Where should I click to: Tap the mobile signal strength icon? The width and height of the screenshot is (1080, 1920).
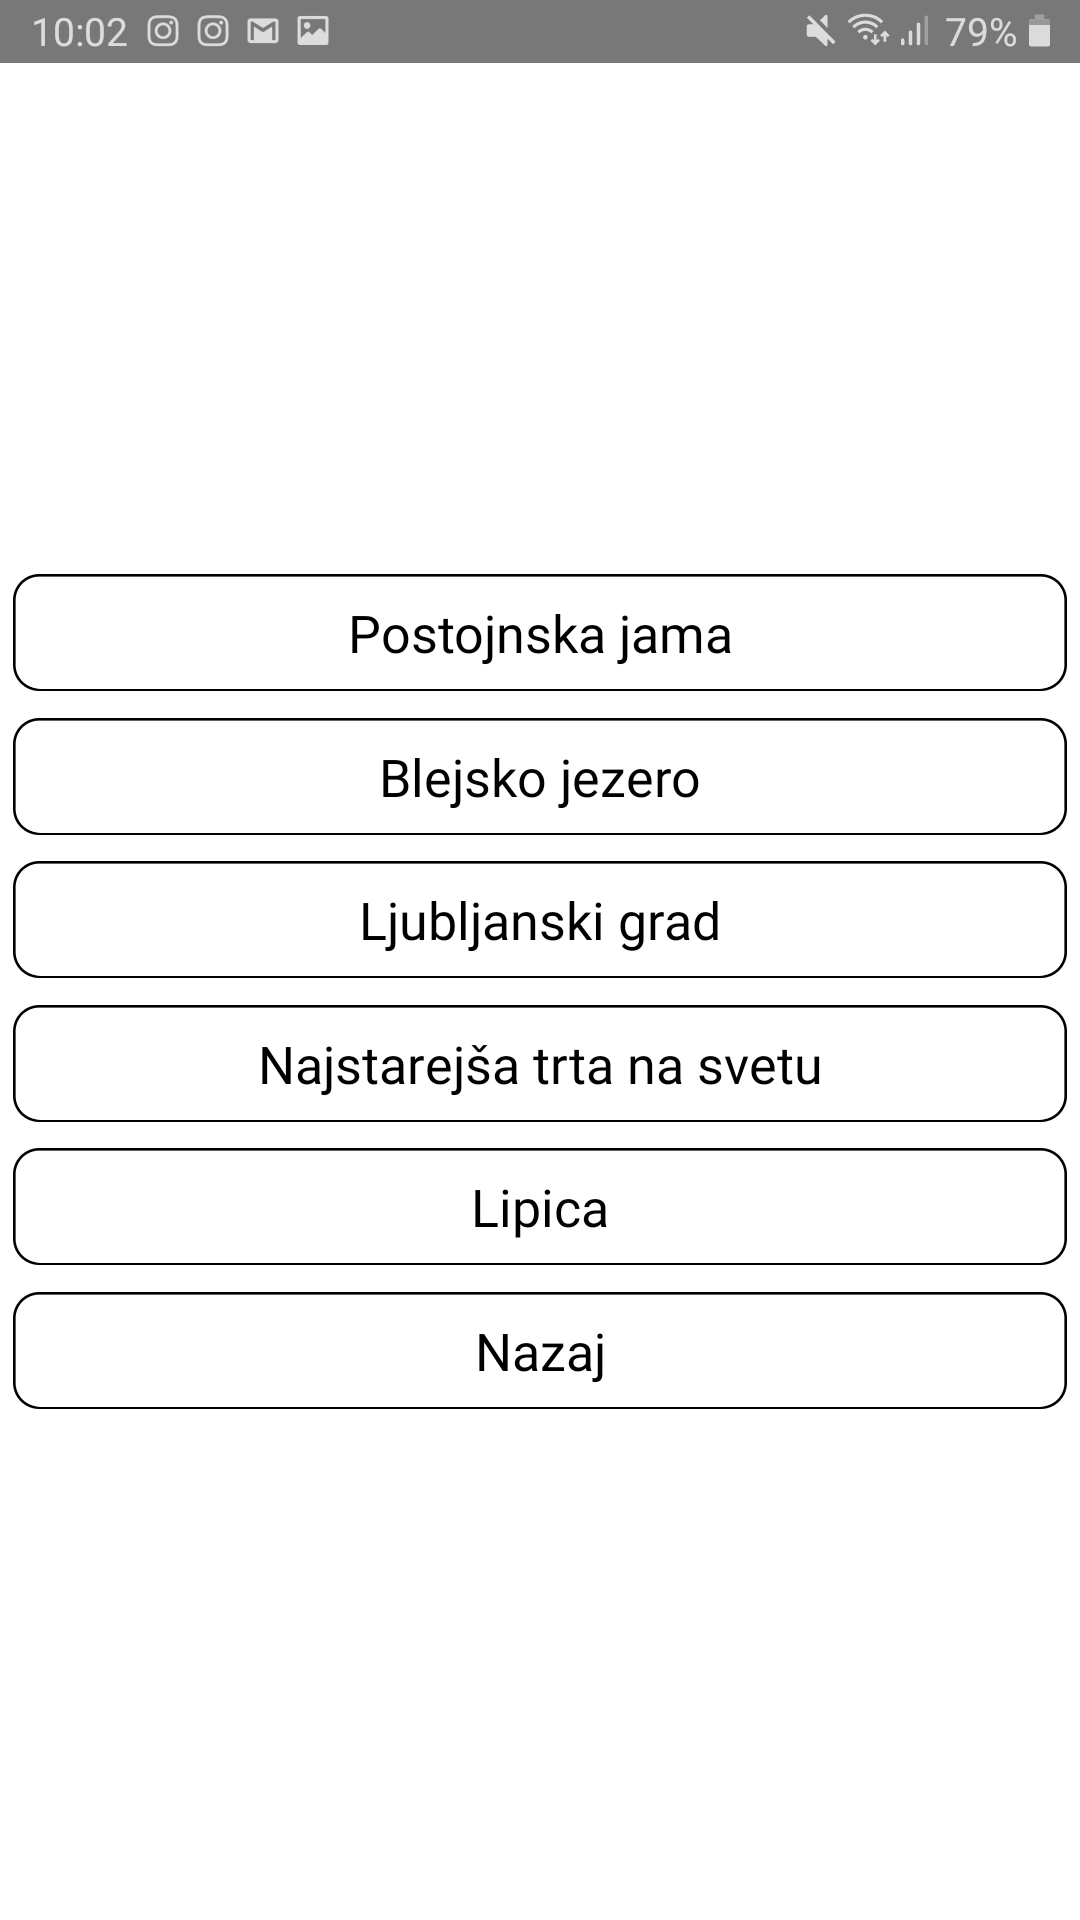pyautogui.click(x=914, y=32)
